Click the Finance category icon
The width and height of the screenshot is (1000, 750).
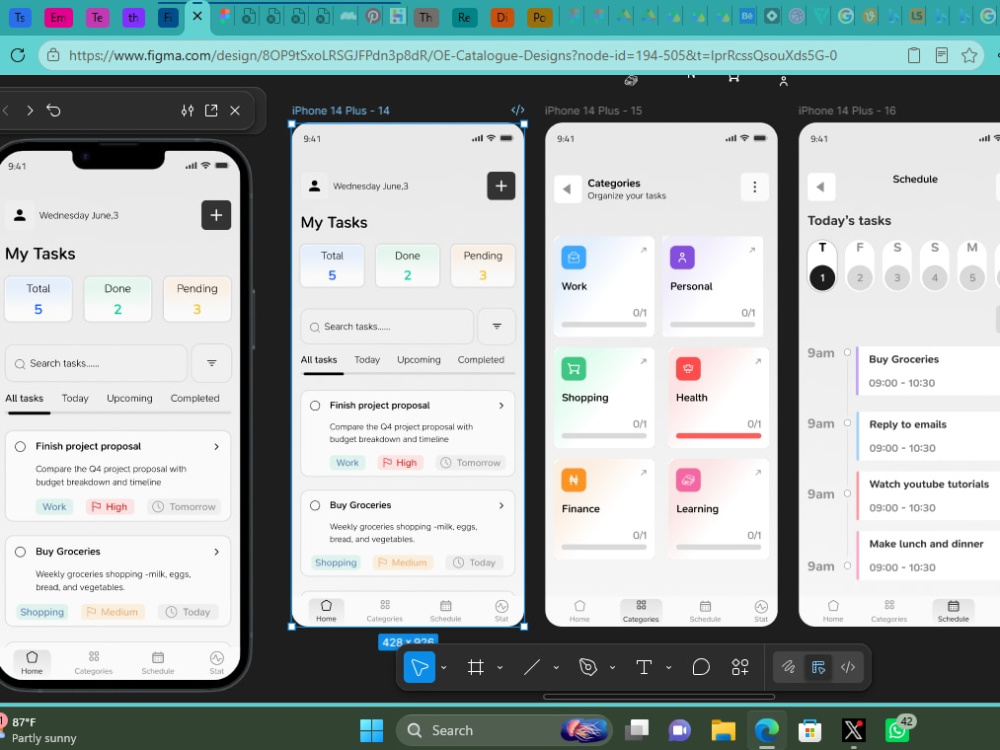click(x=573, y=480)
